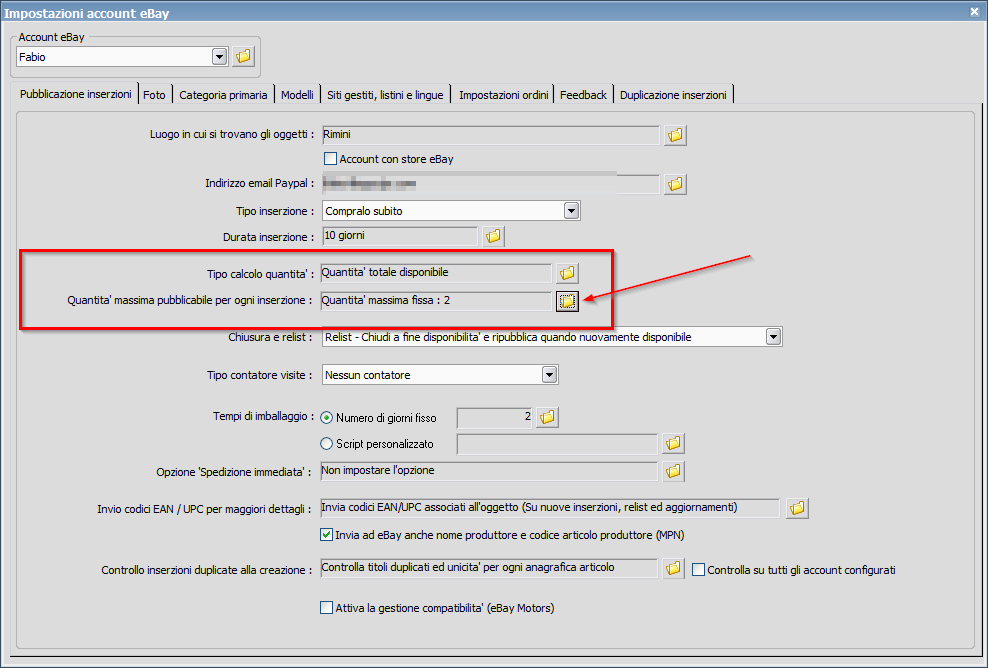Screen dimensions: 988x668
Task: Open Impostazioni ordini tab
Action: [503, 95]
